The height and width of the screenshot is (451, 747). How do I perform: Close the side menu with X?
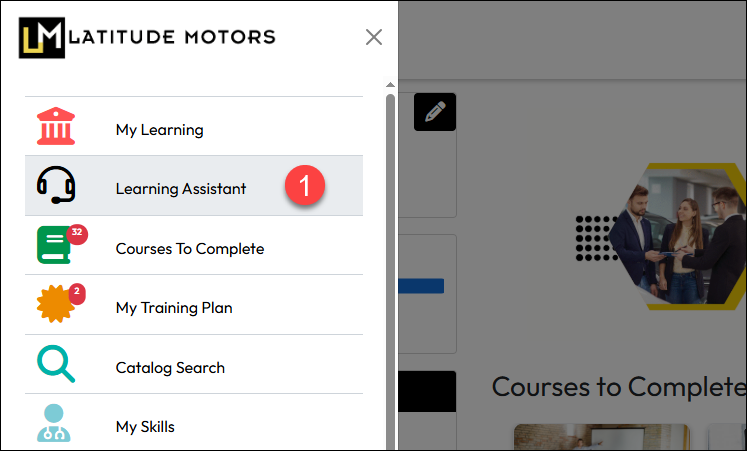click(x=374, y=38)
